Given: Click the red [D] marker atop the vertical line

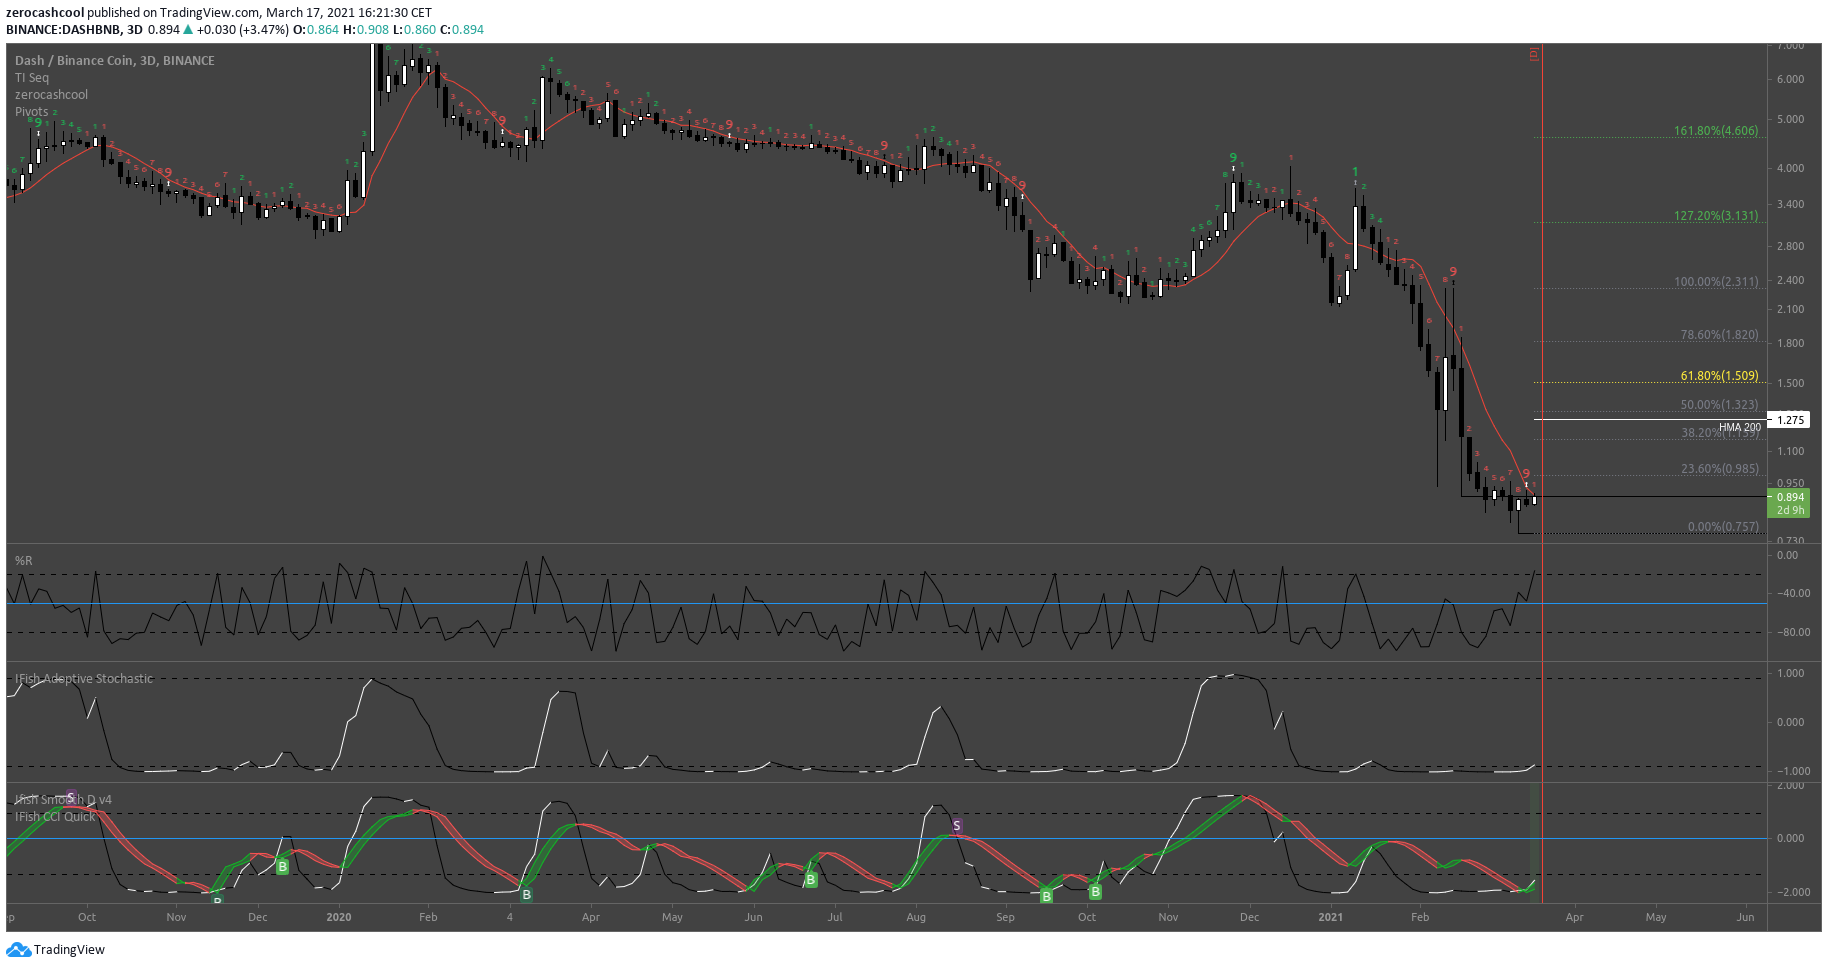Looking at the screenshot, I should [1534, 53].
